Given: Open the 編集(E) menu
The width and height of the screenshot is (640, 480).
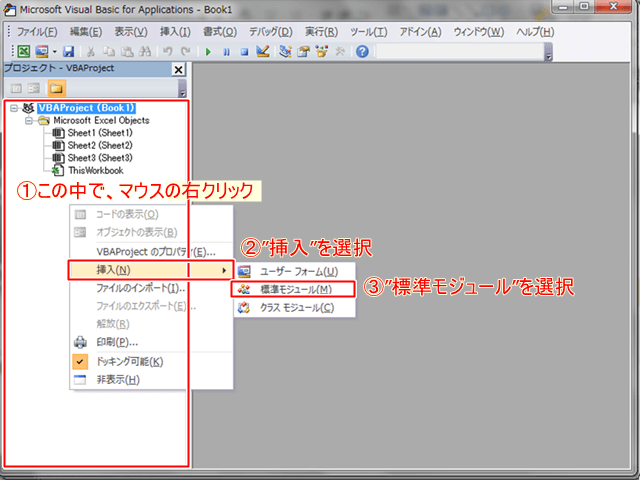Looking at the screenshot, I should click(x=86, y=32).
